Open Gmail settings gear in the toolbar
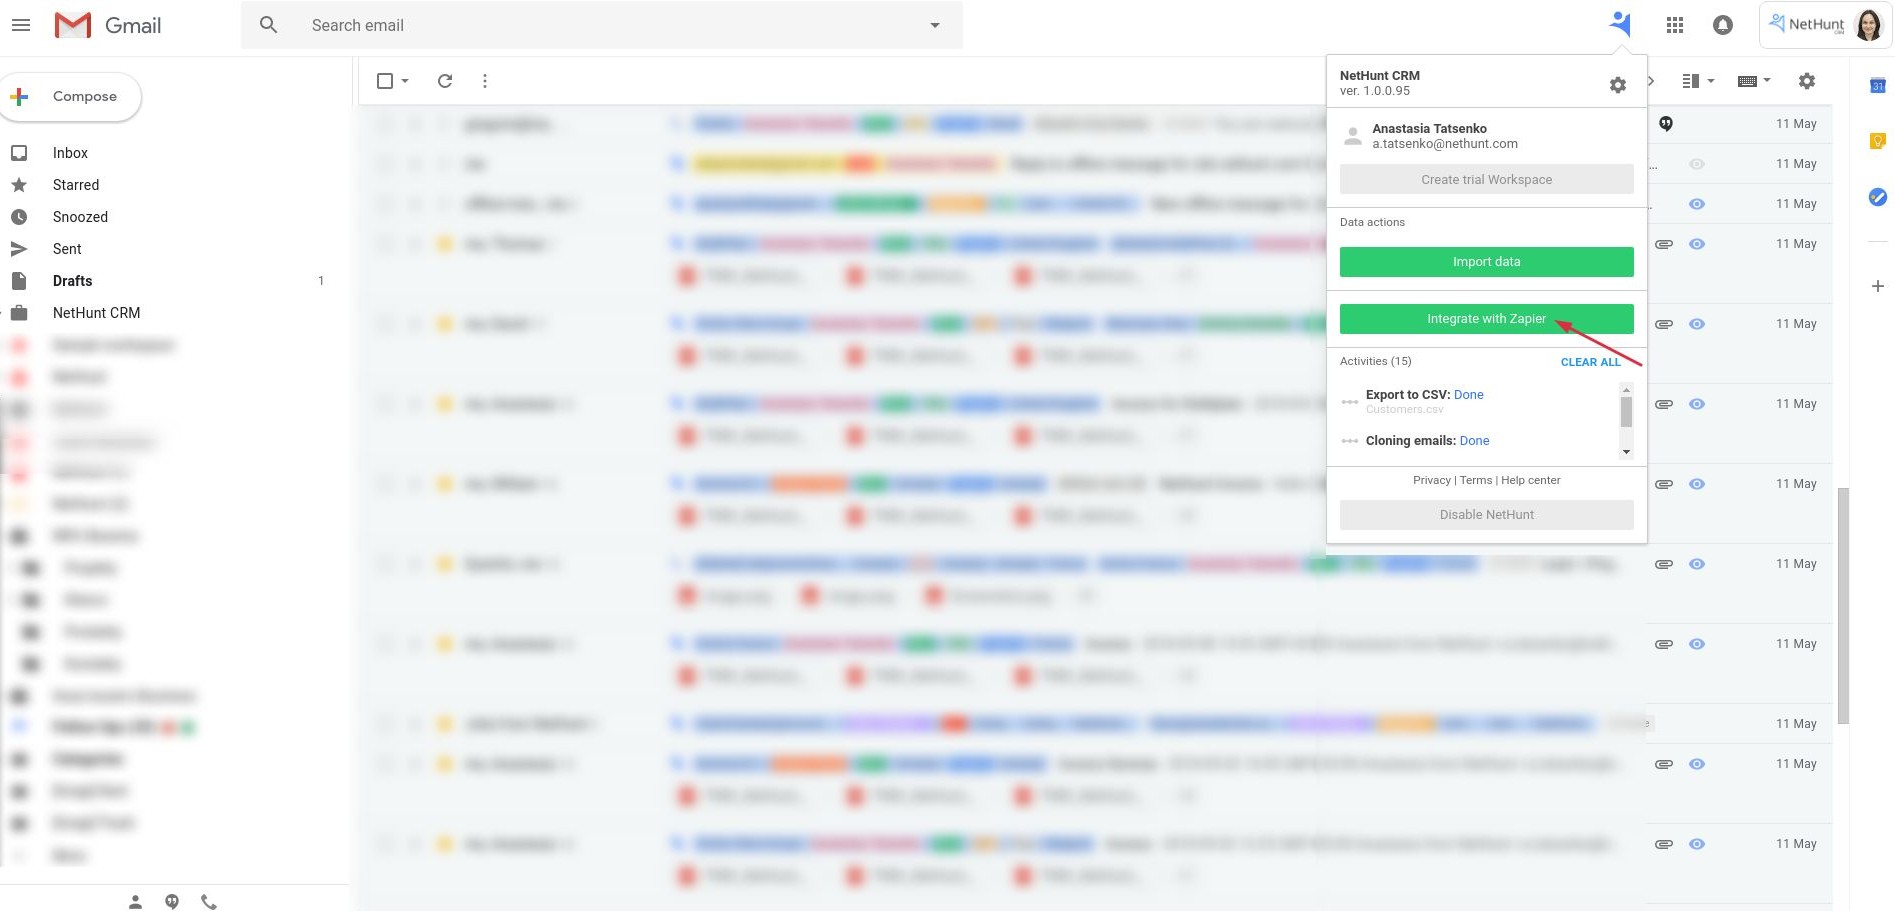The image size is (1895, 911). (1807, 81)
